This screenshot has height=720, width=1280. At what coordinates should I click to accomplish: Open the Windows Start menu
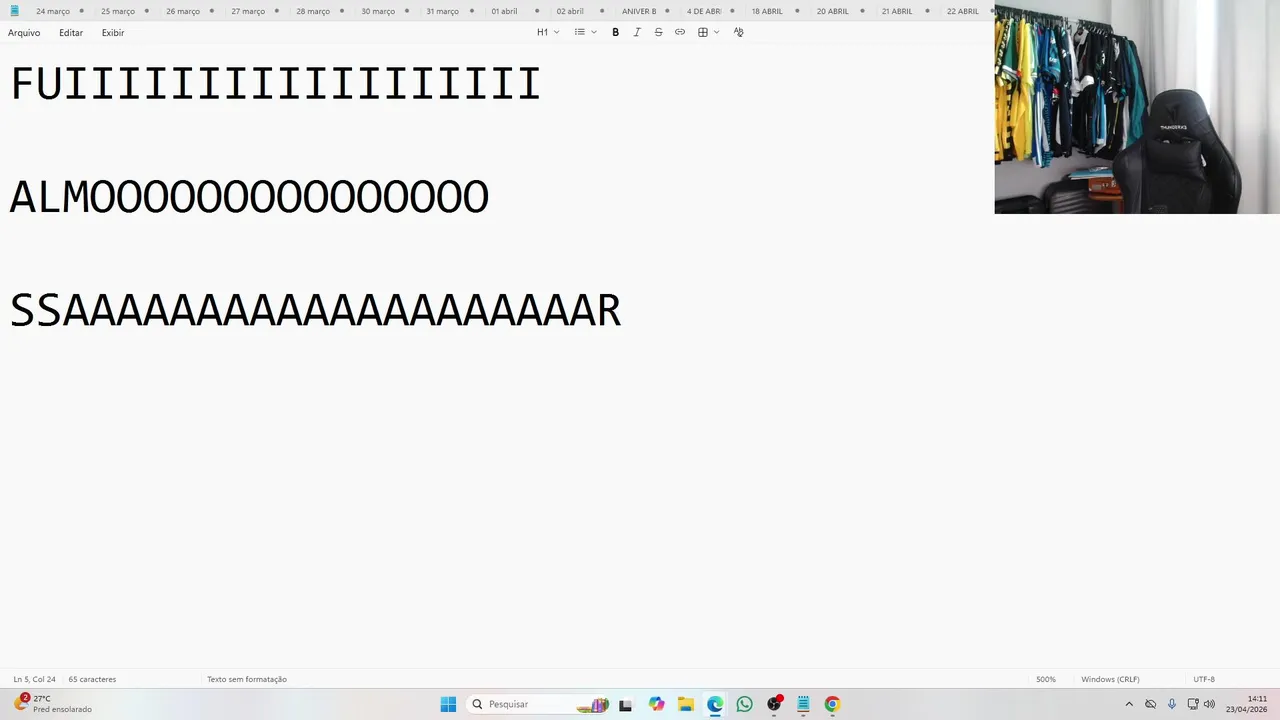(x=448, y=704)
